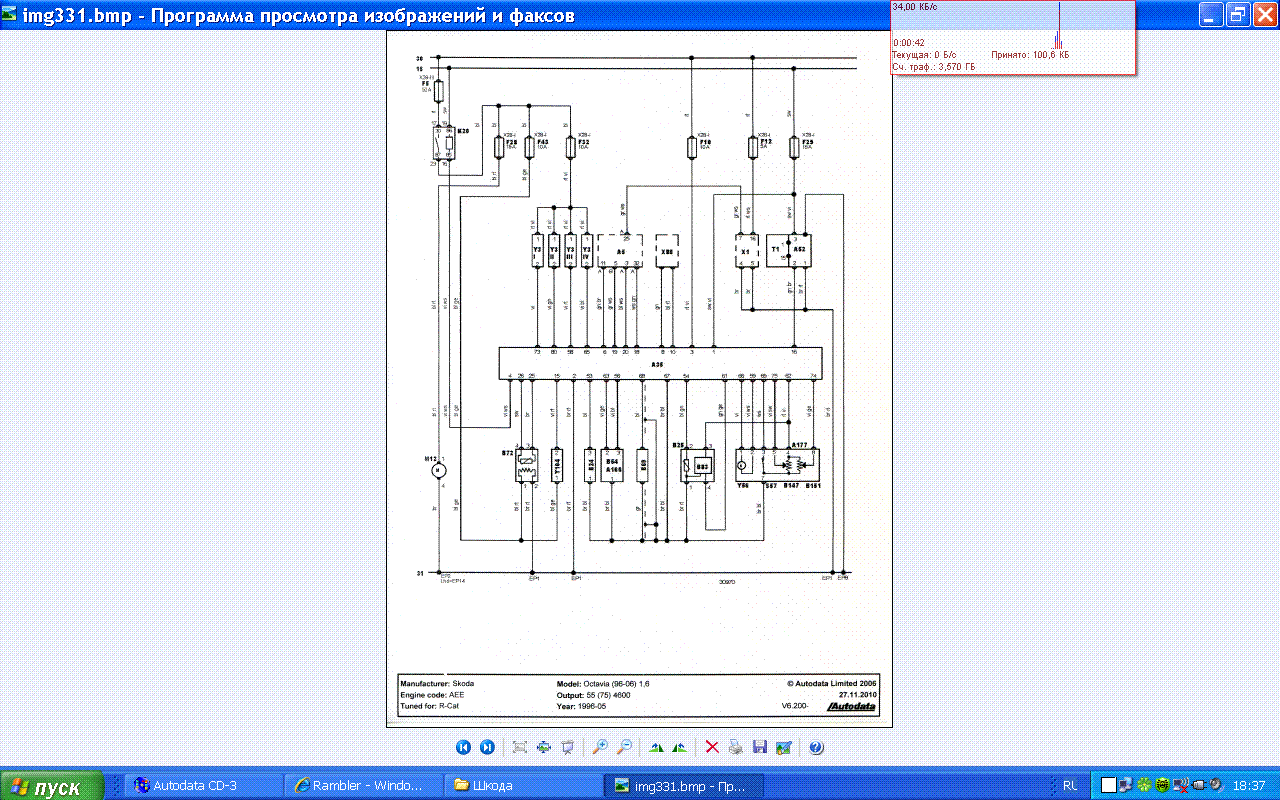
Task: Select the img331.bmp taskbar button
Action: point(684,786)
